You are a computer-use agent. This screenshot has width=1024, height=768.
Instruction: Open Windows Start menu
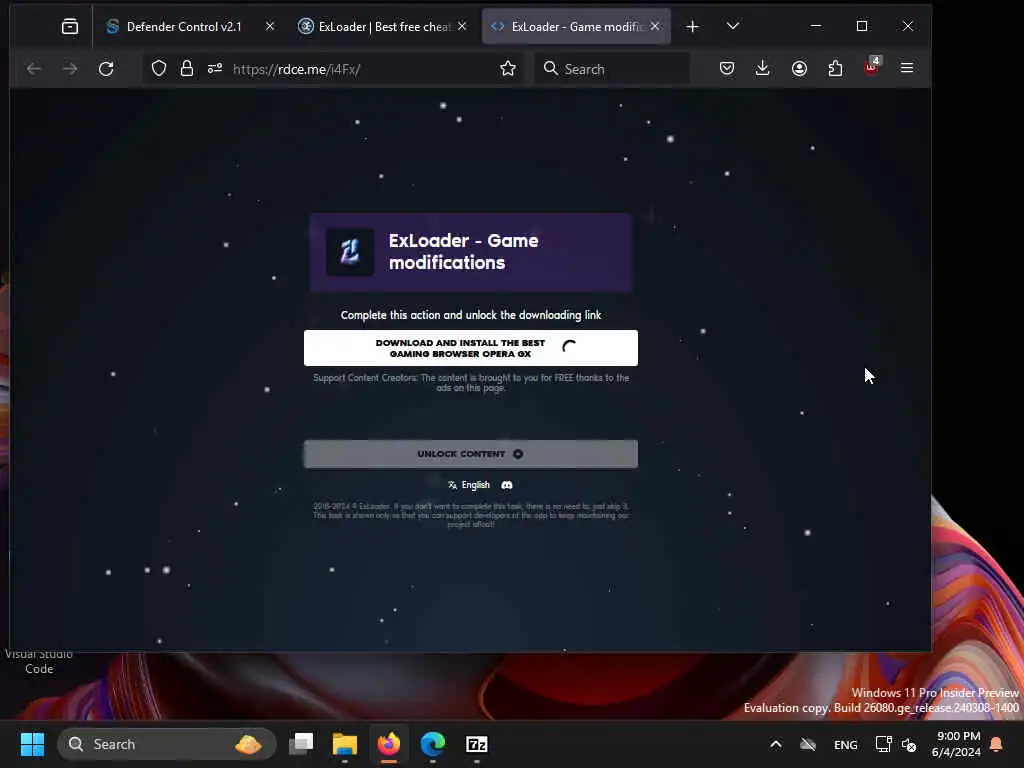[32, 744]
